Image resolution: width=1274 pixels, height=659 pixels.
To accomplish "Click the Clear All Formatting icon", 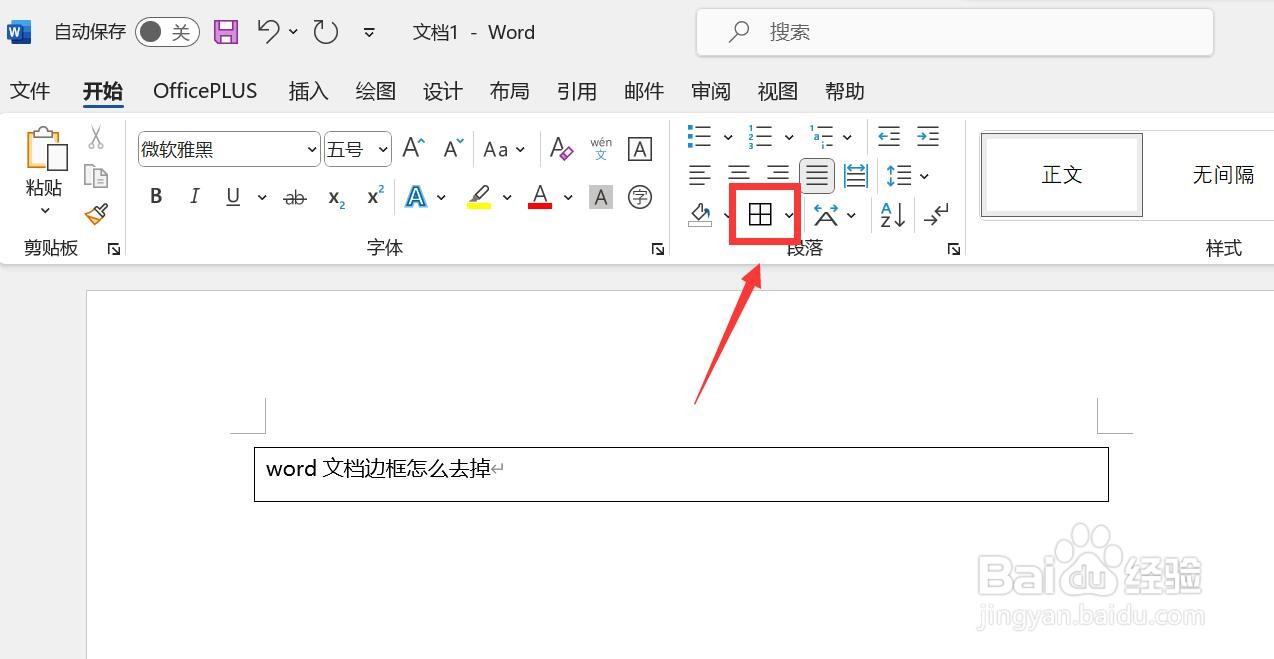I will (561, 148).
